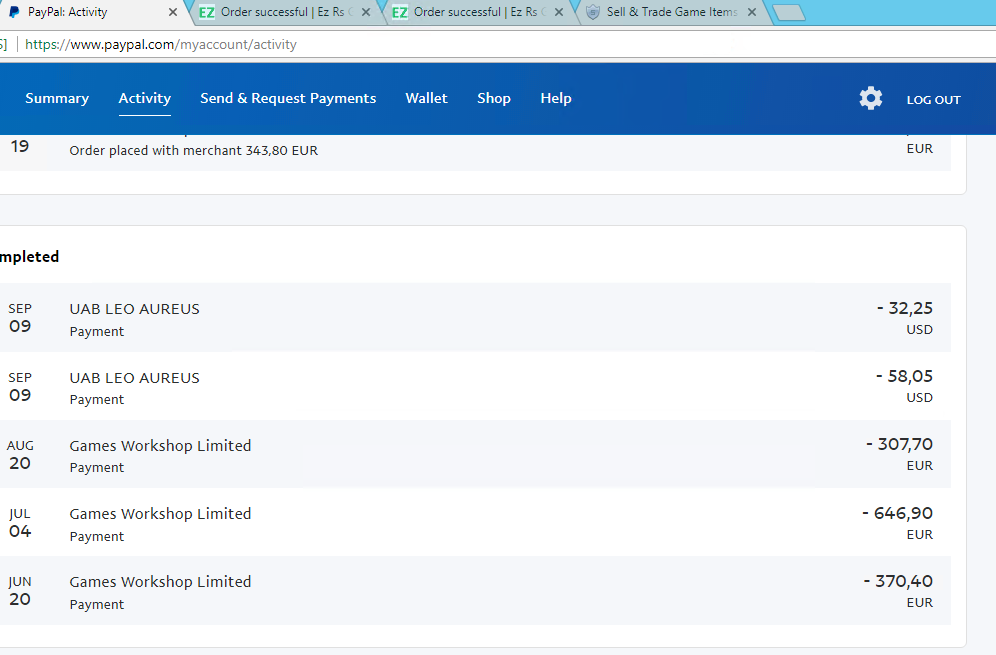Viewport: 996px width, 655px height.
Task: Switch to second Order successful tab
Action: (479, 12)
